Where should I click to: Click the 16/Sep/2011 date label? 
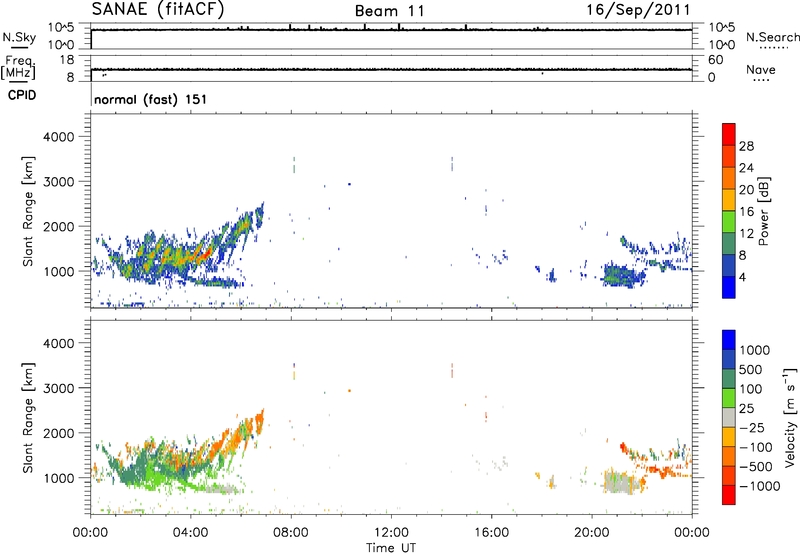pyautogui.click(x=638, y=10)
